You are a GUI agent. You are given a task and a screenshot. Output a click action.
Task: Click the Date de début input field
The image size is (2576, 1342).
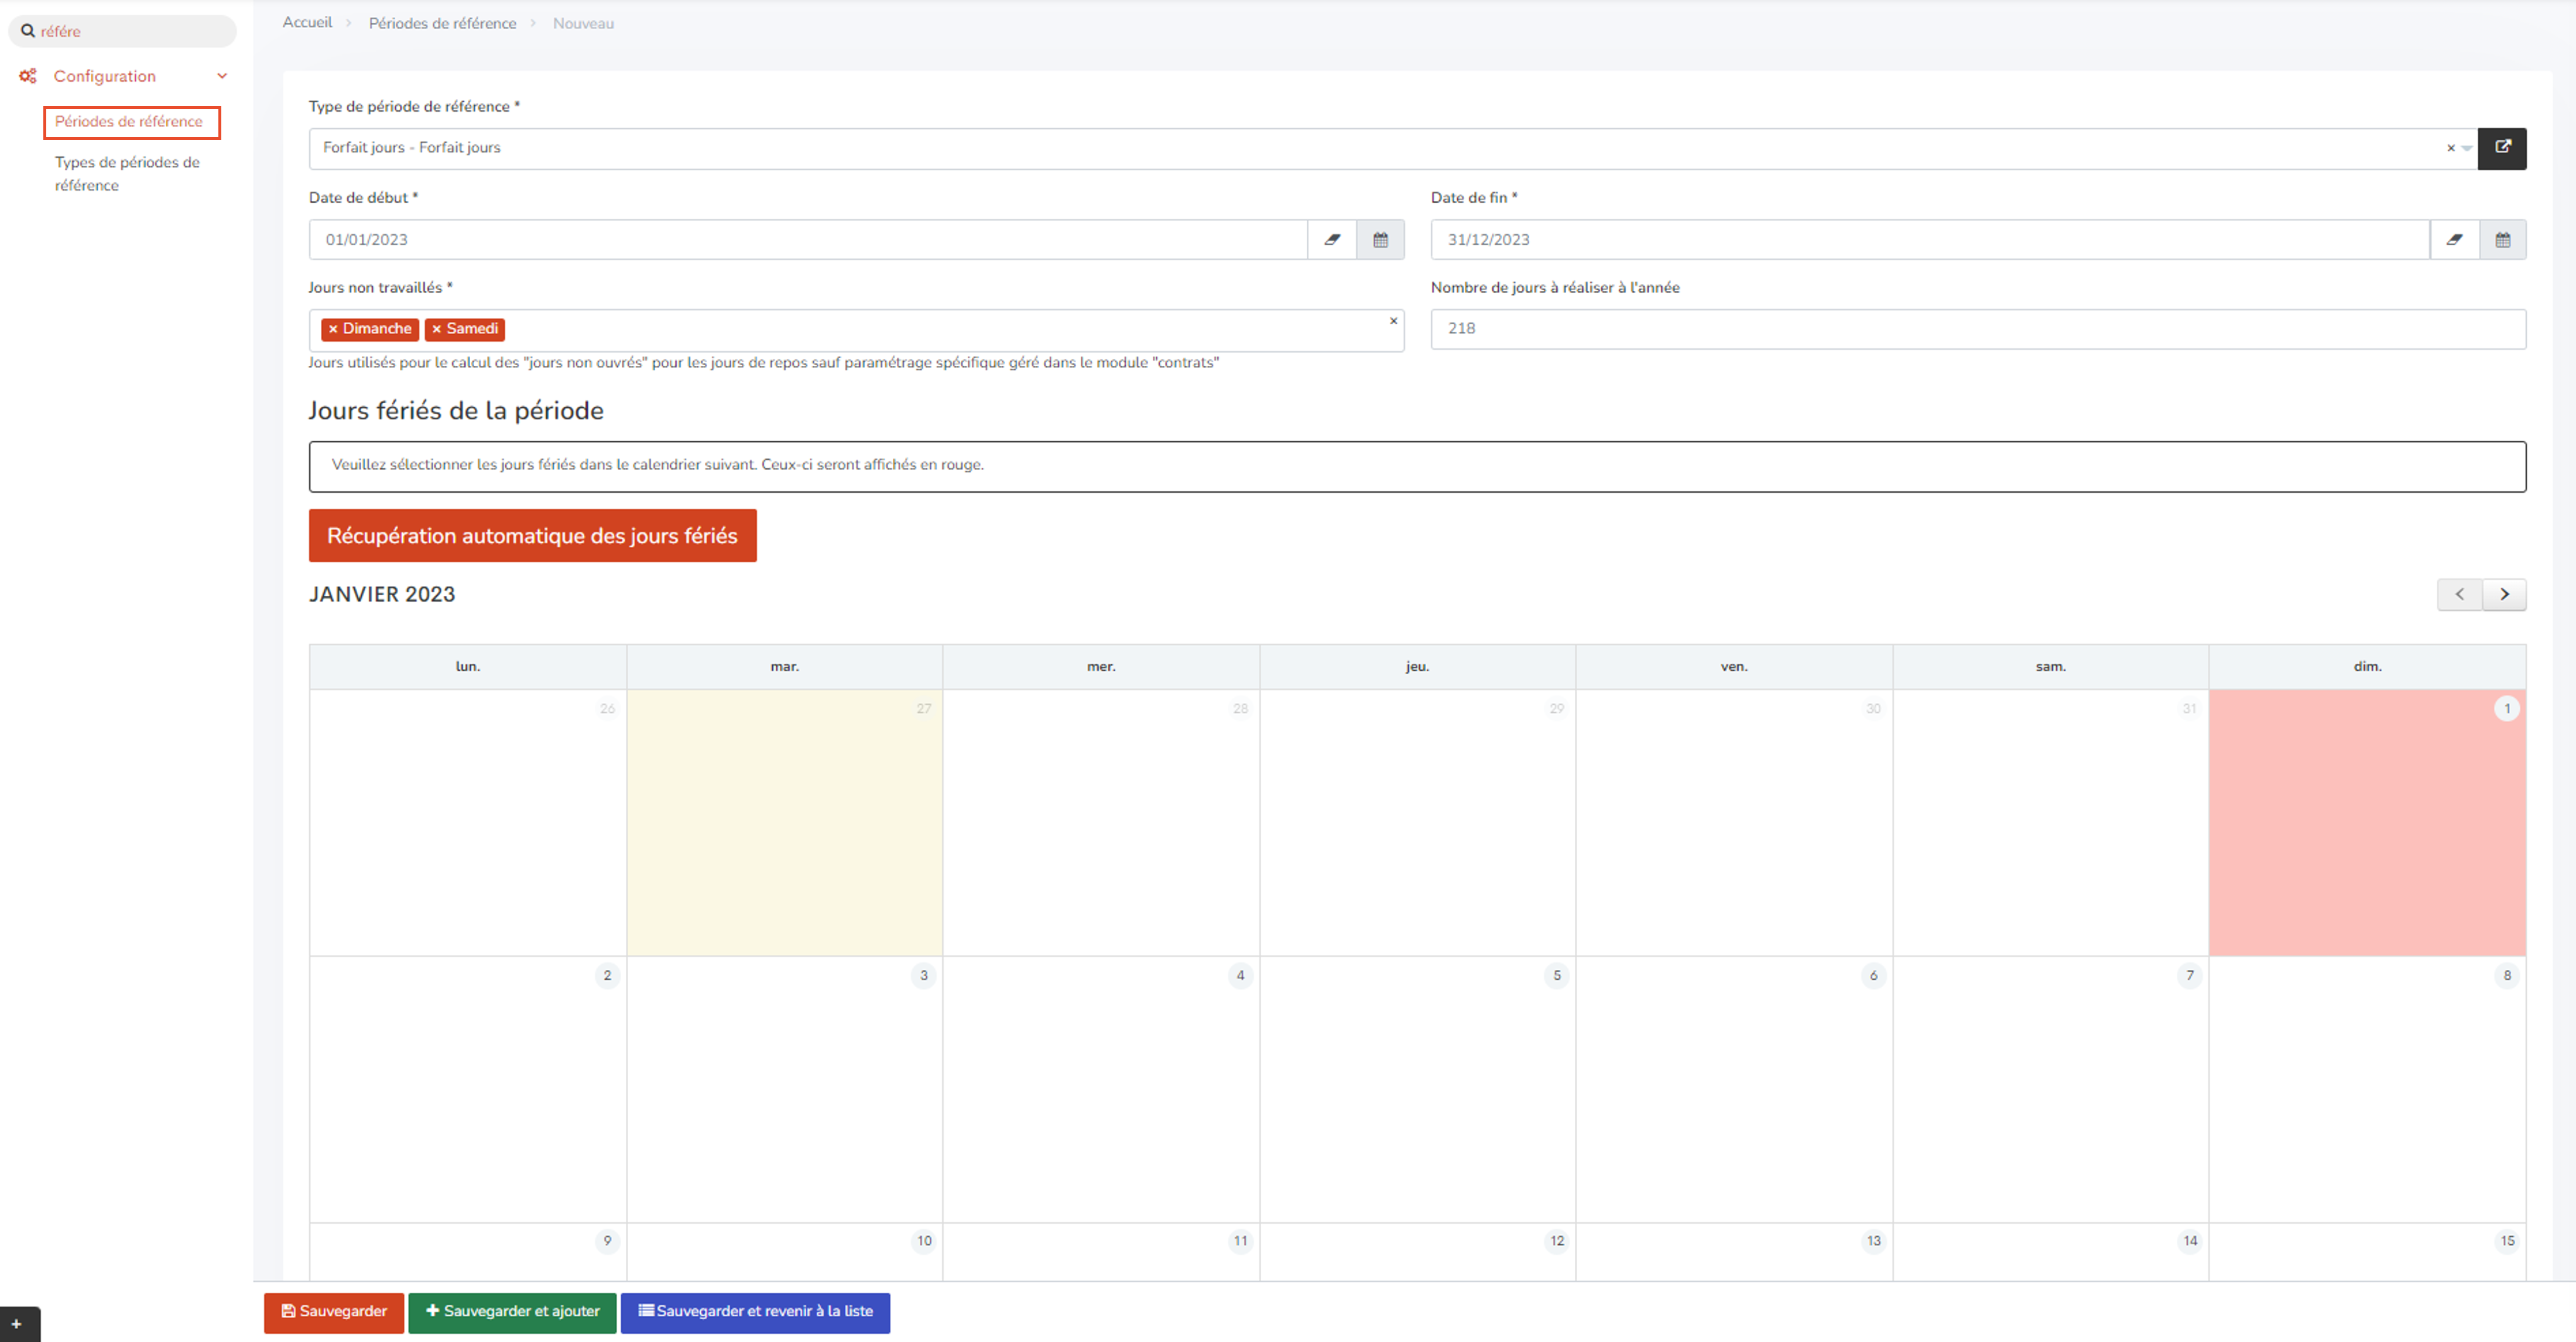808,240
